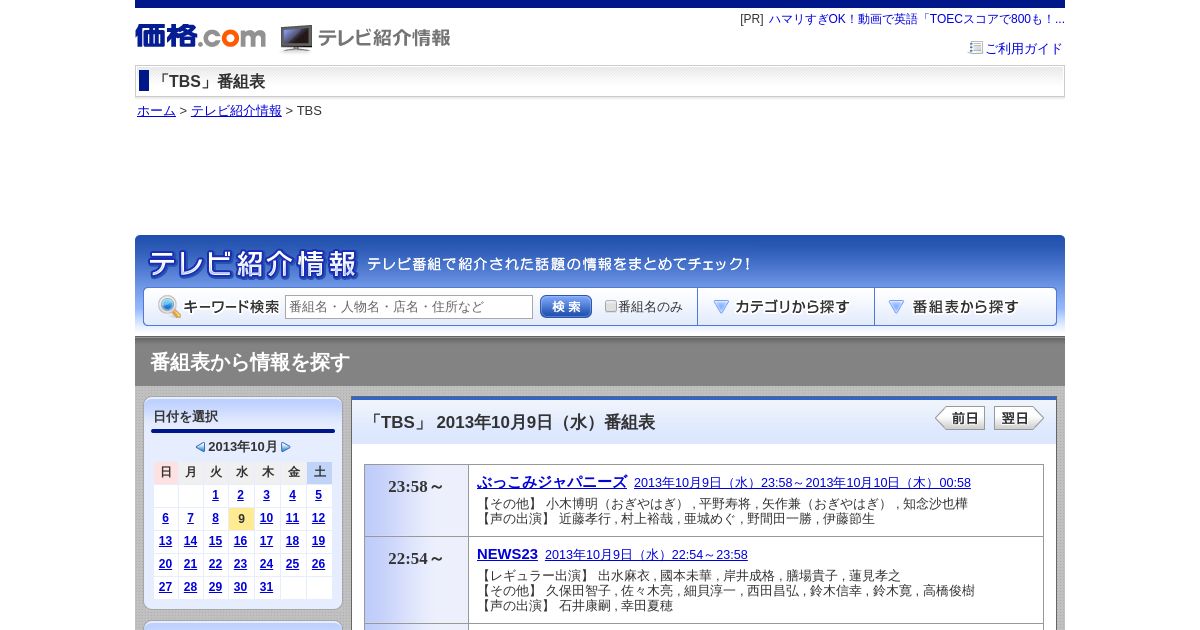Click the 23:58～ time cell
1200x630 pixels.
(416, 500)
